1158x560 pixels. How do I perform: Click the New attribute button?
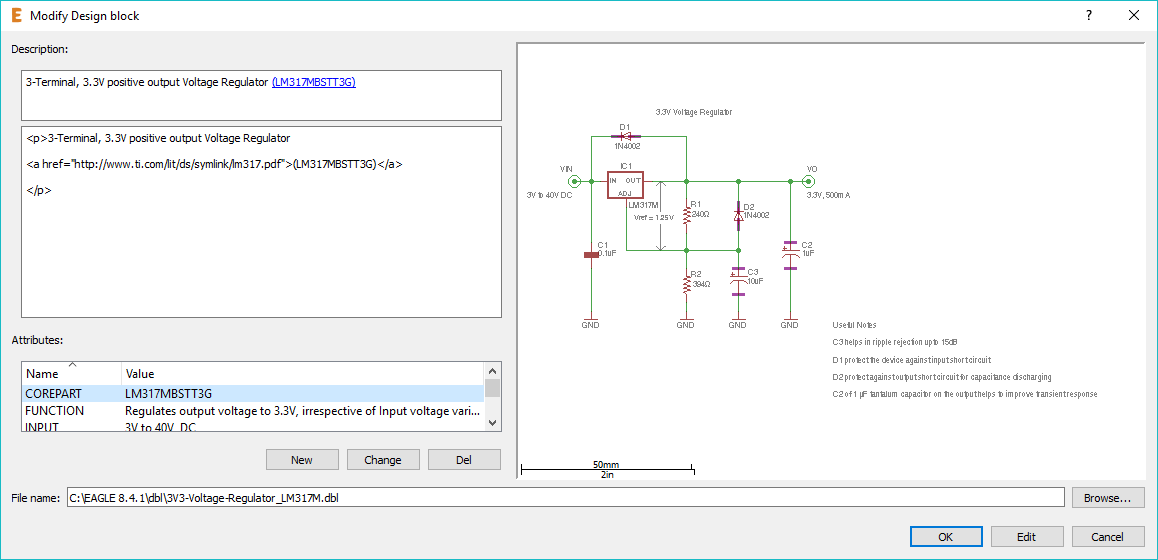pos(301,460)
